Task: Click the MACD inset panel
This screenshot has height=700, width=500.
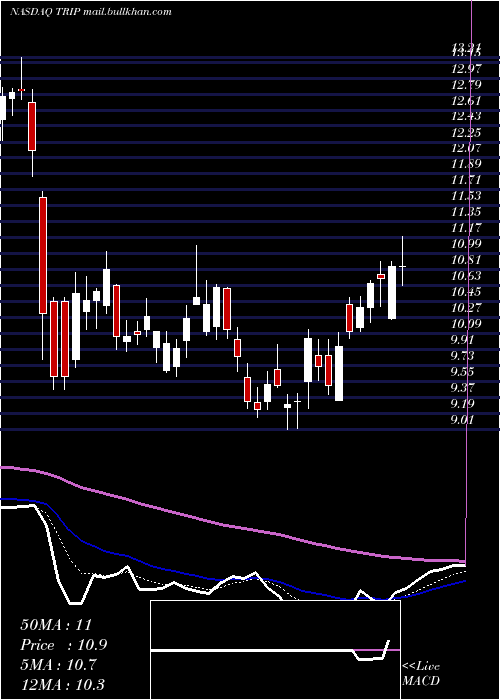Action: [x=275, y=650]
